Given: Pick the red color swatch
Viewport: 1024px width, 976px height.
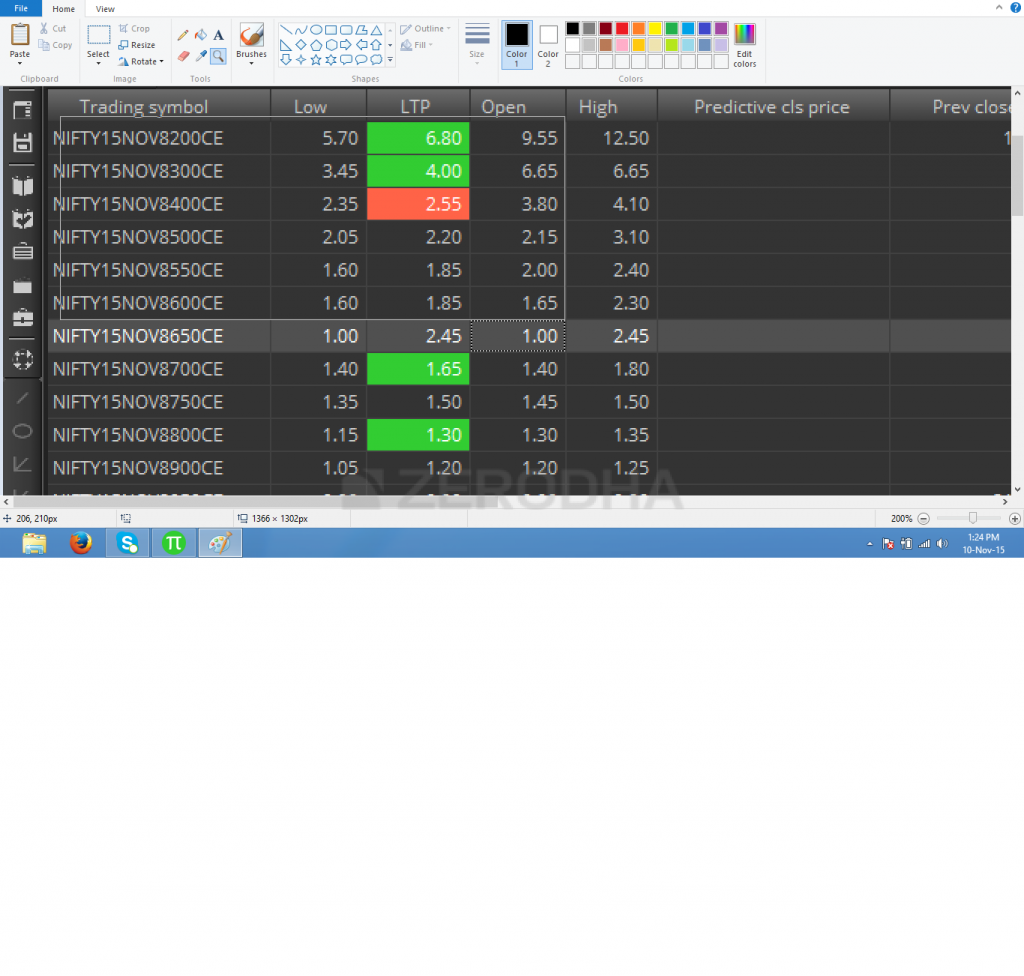Looking at the screenshot, I should [x=622, y=28].
